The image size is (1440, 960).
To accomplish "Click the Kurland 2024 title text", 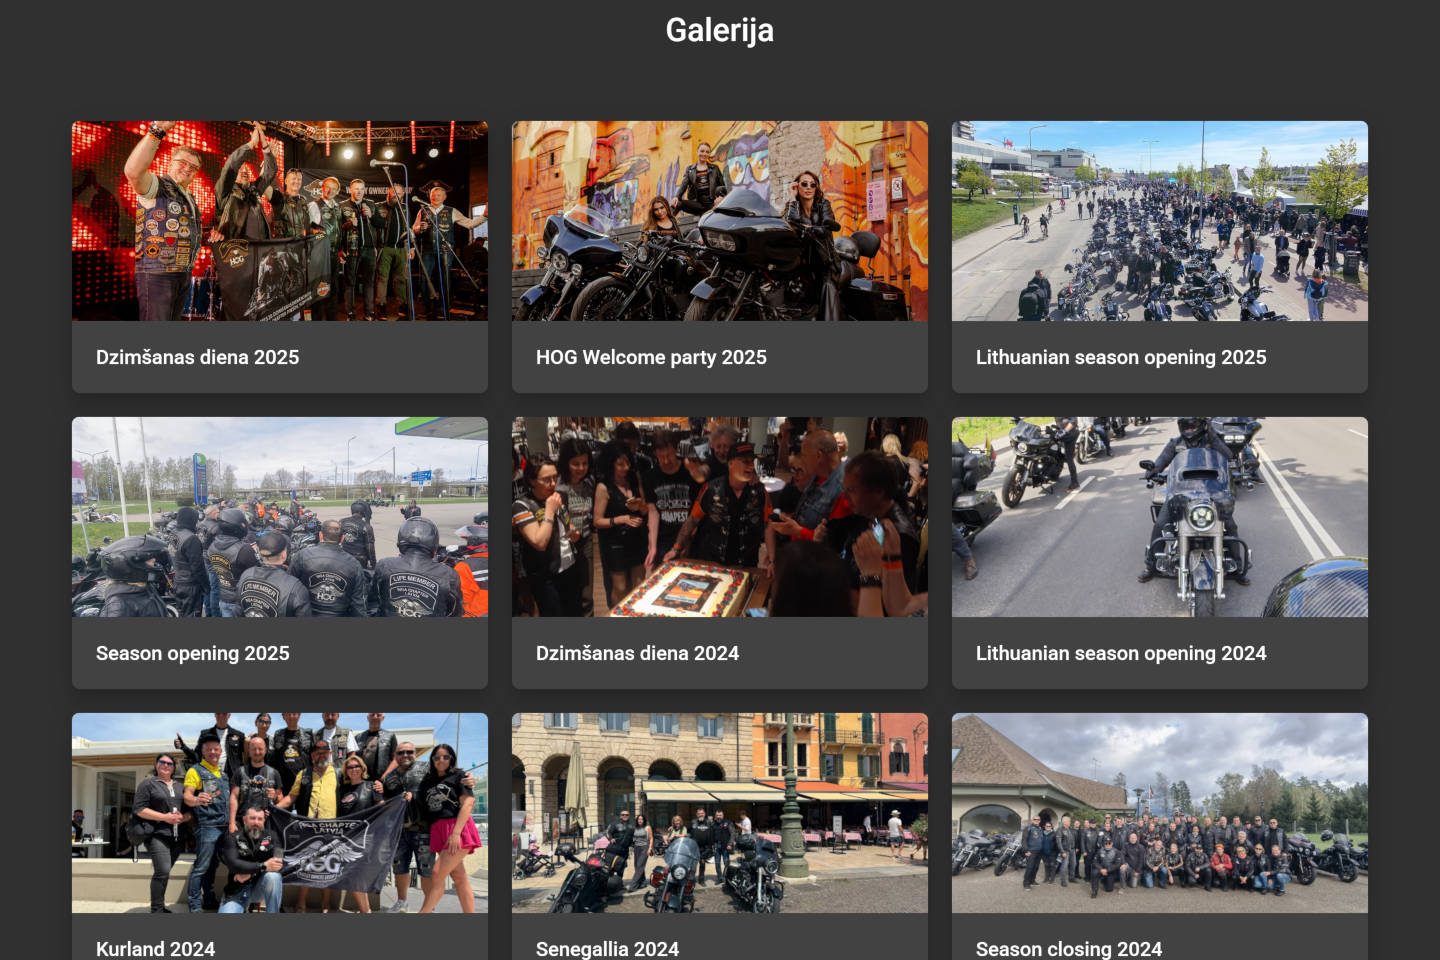I will click(x=155, y=949).
